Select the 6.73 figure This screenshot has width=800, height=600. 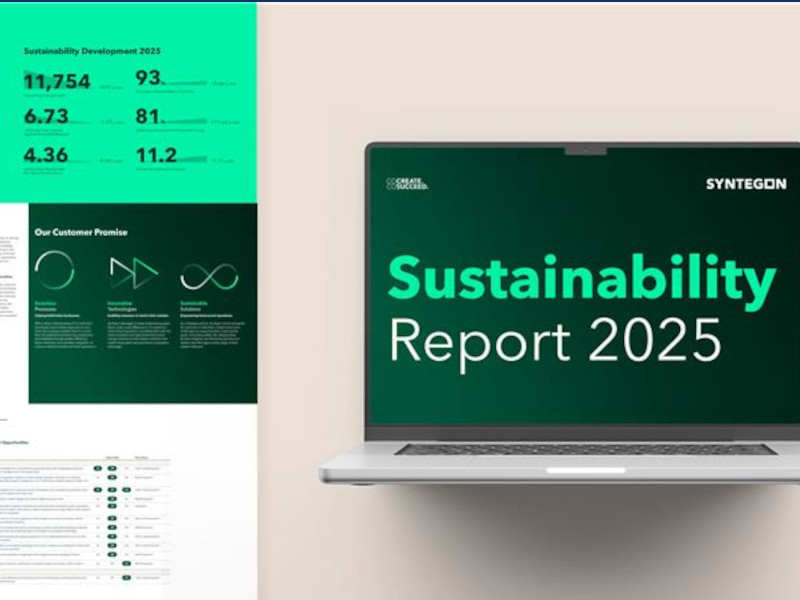pos(46,116)
